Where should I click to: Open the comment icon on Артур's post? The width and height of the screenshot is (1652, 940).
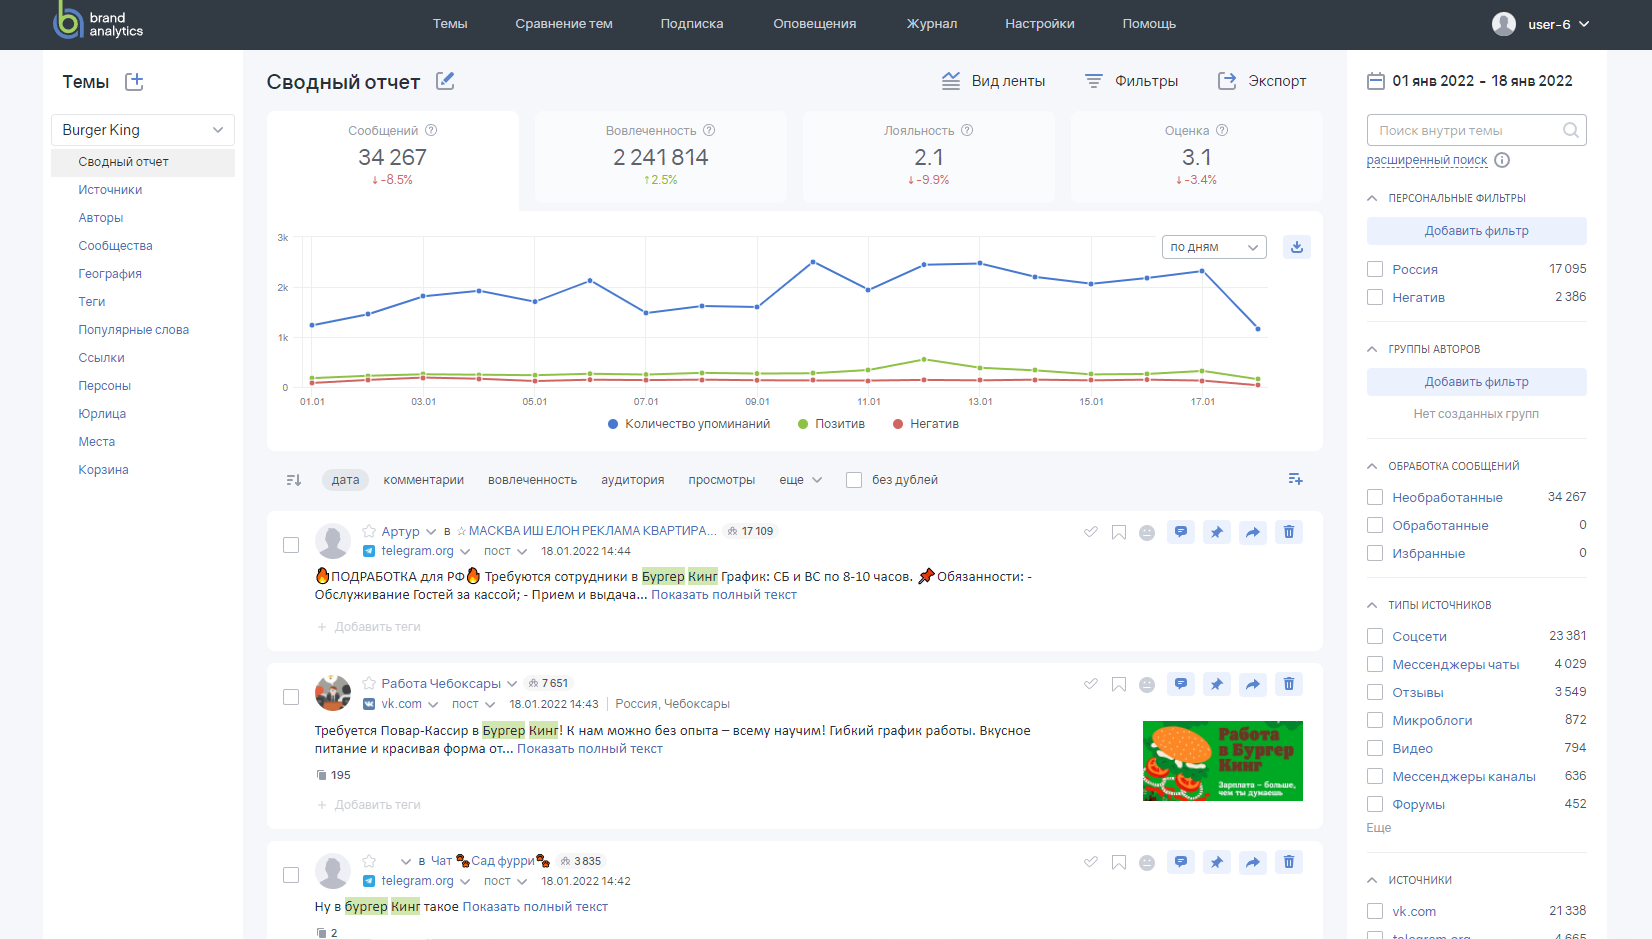pyautogui.click(x=1181, y=532)
